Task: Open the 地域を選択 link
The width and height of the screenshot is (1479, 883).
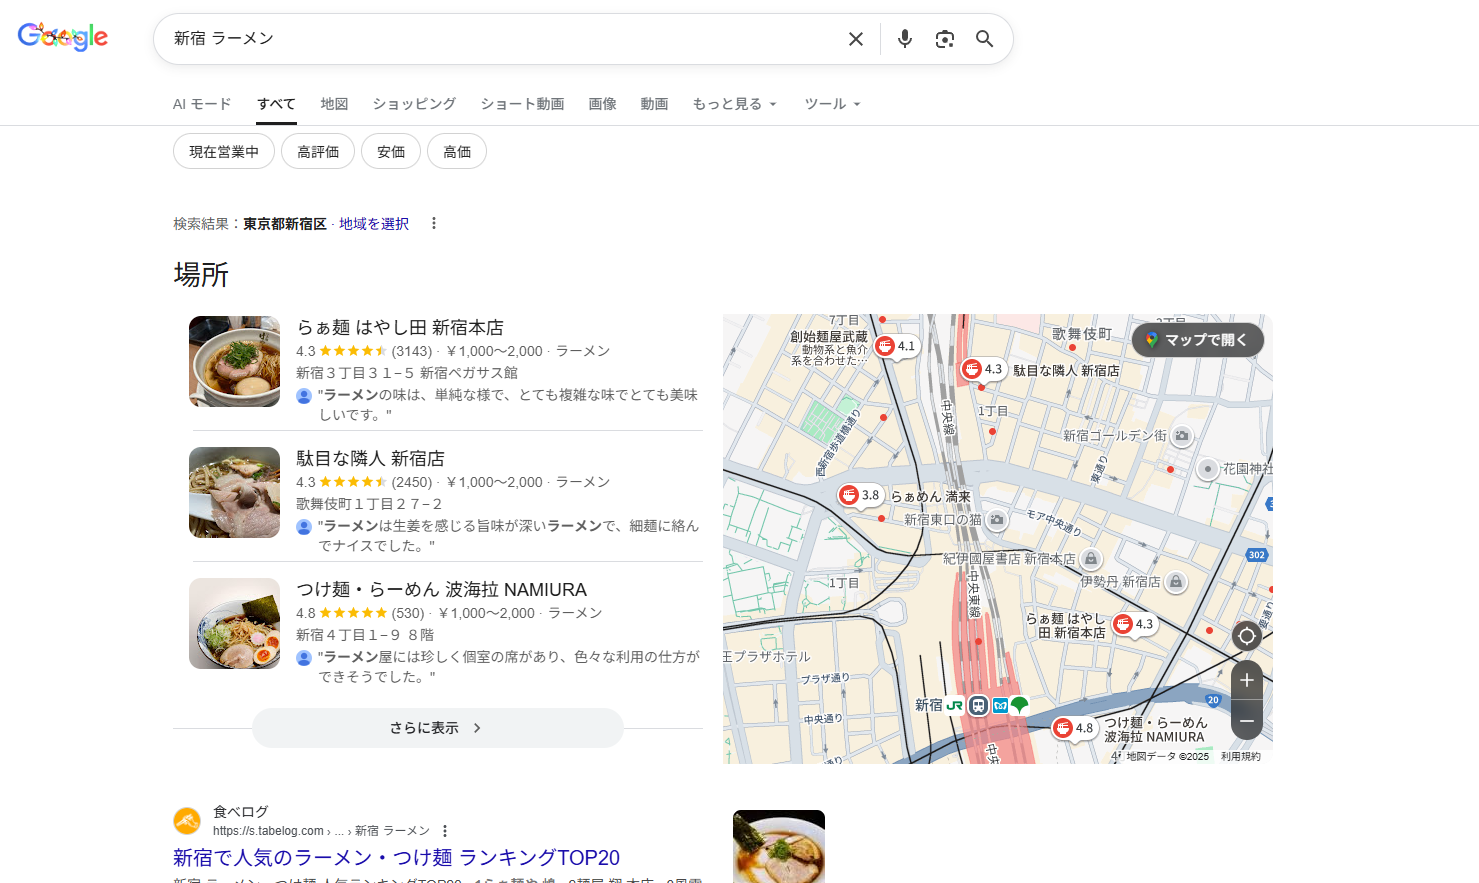Action: click(374, 224)
